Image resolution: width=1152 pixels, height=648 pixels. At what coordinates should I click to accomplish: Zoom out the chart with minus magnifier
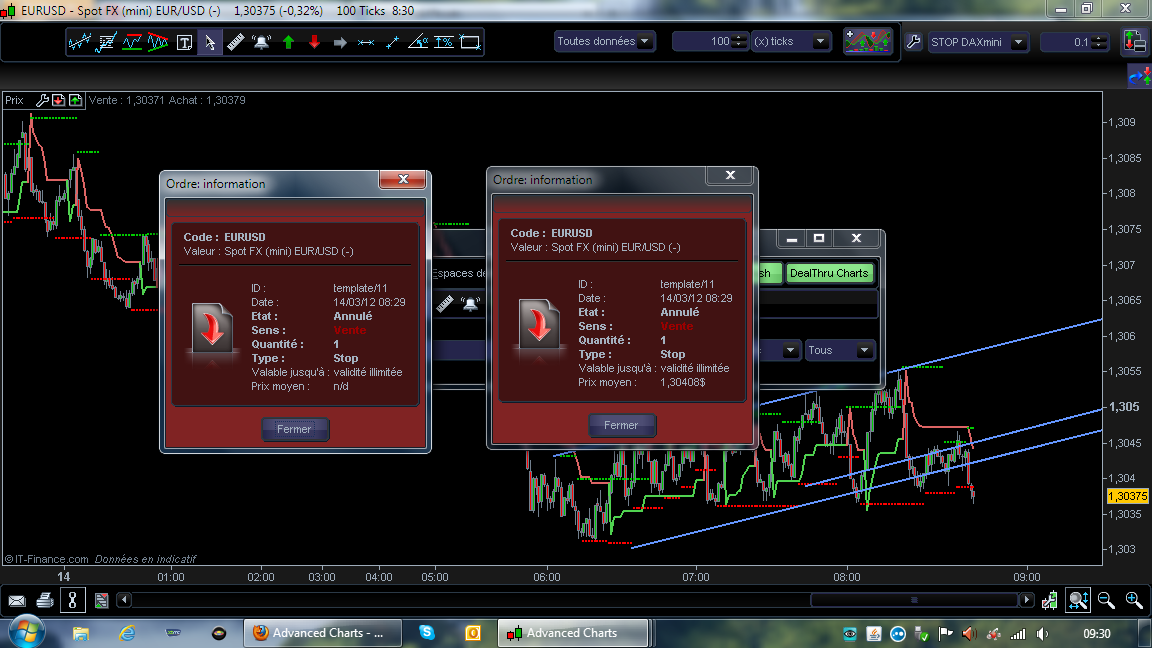[x=1106, y=600]
